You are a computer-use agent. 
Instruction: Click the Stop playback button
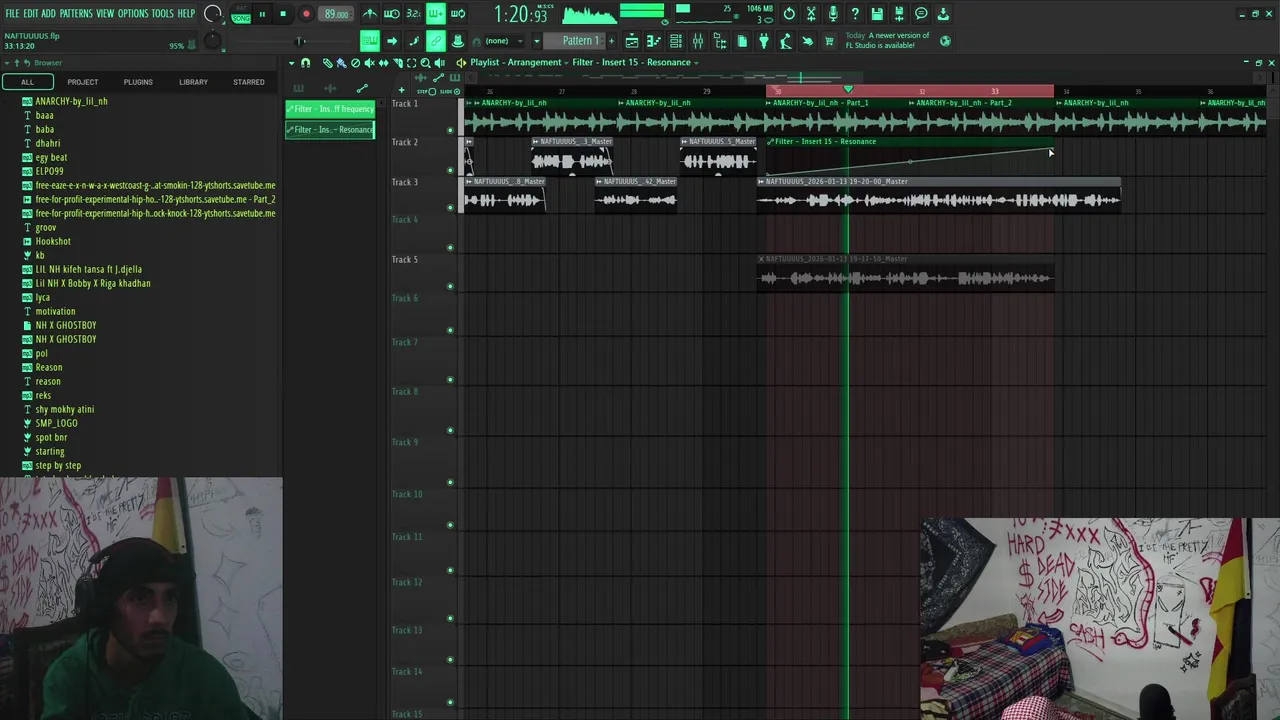tap(283, 14)
